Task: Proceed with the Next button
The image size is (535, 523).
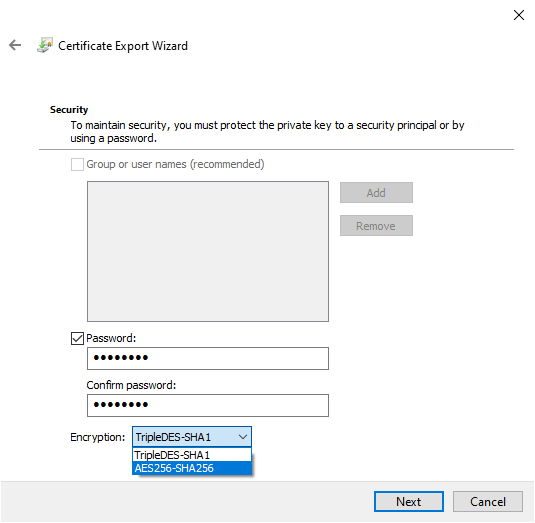Action: pos(409,502)
